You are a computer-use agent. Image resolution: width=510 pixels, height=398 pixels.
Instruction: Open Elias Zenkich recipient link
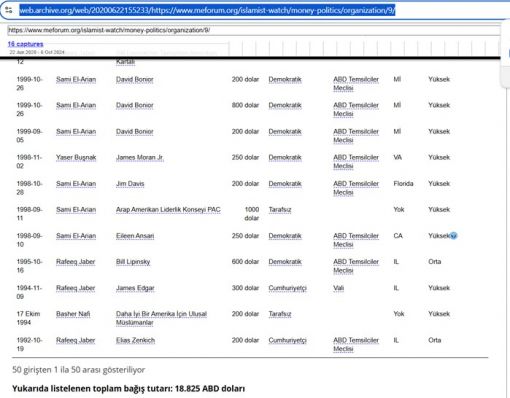click(135, 340)
